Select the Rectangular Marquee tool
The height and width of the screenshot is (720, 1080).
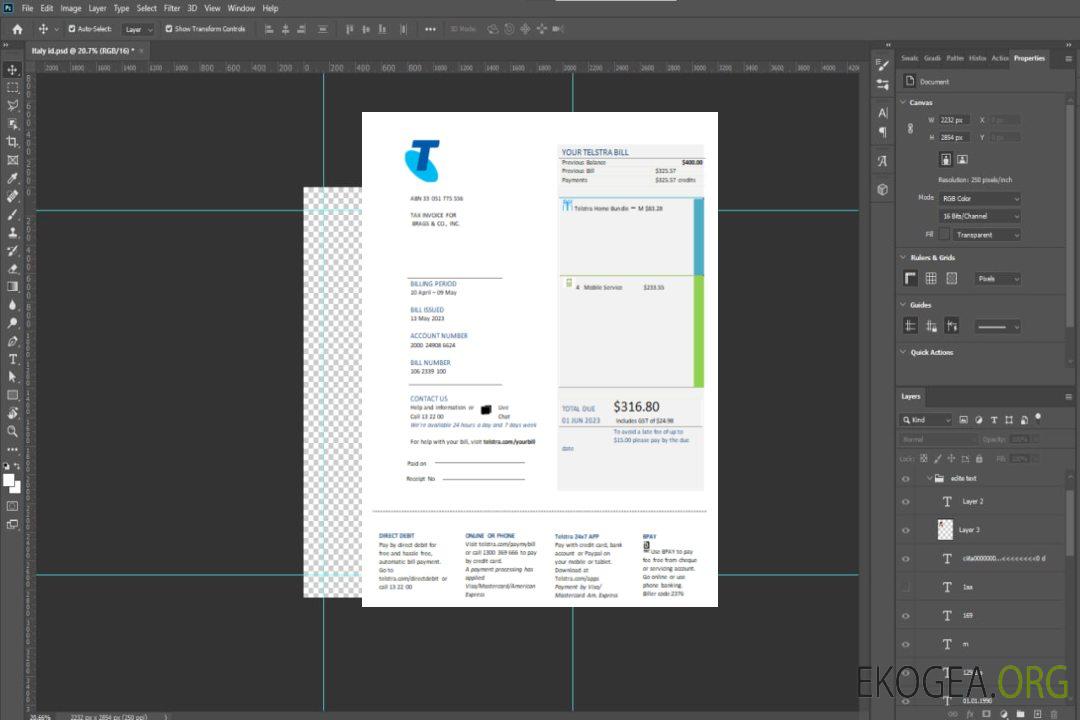click(12, 87)
